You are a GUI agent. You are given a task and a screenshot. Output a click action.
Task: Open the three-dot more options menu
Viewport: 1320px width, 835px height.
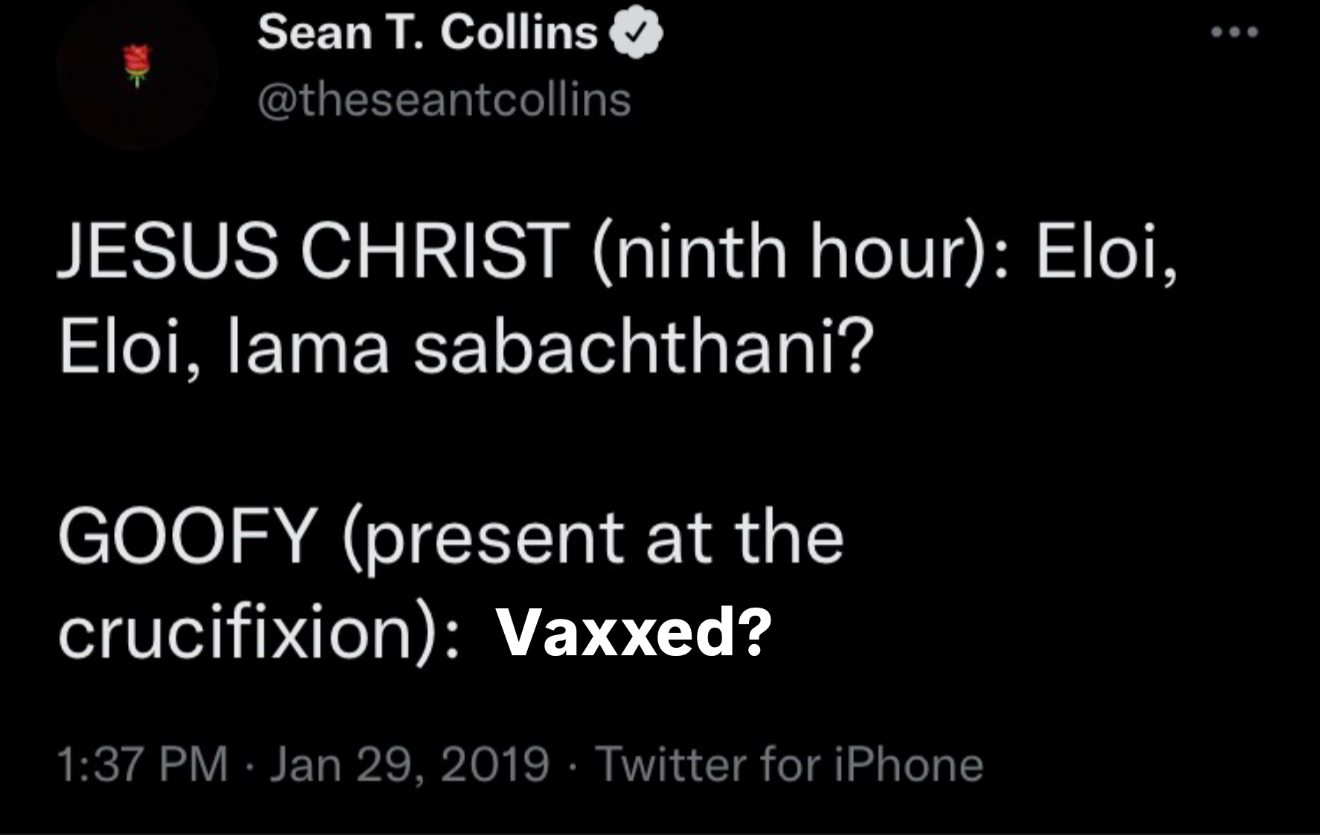(1234, 32)
